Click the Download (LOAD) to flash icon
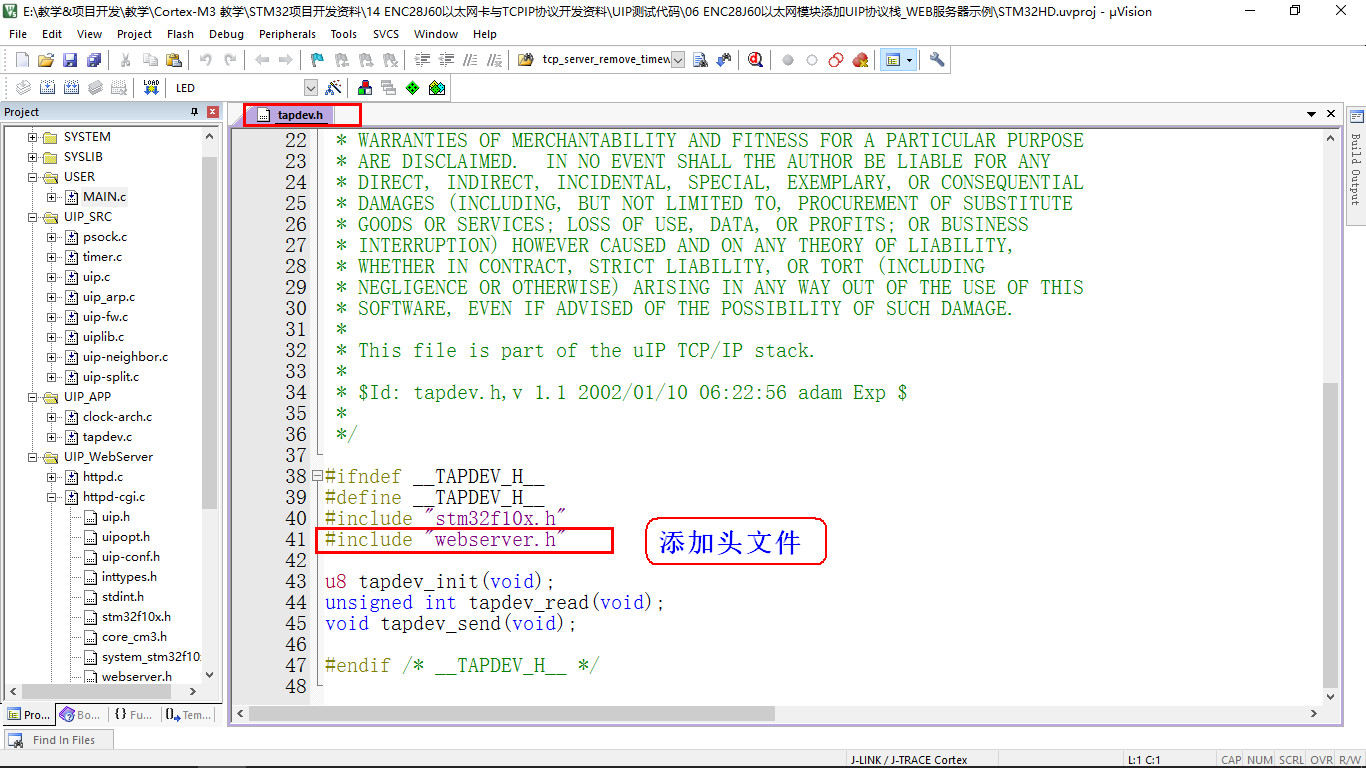1366x768 pixels. tap(151, 88)
